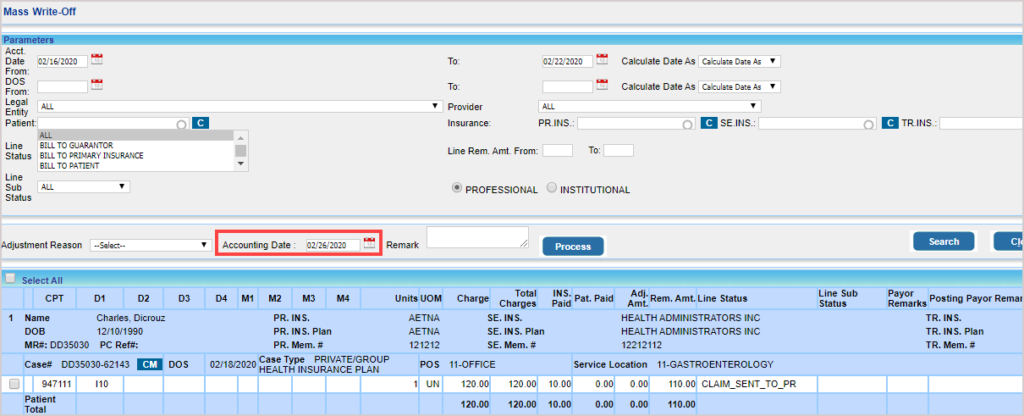Expand the Line Sub Status dropdown
Viewport: 1024px width, 416px height.
[84, 186]
